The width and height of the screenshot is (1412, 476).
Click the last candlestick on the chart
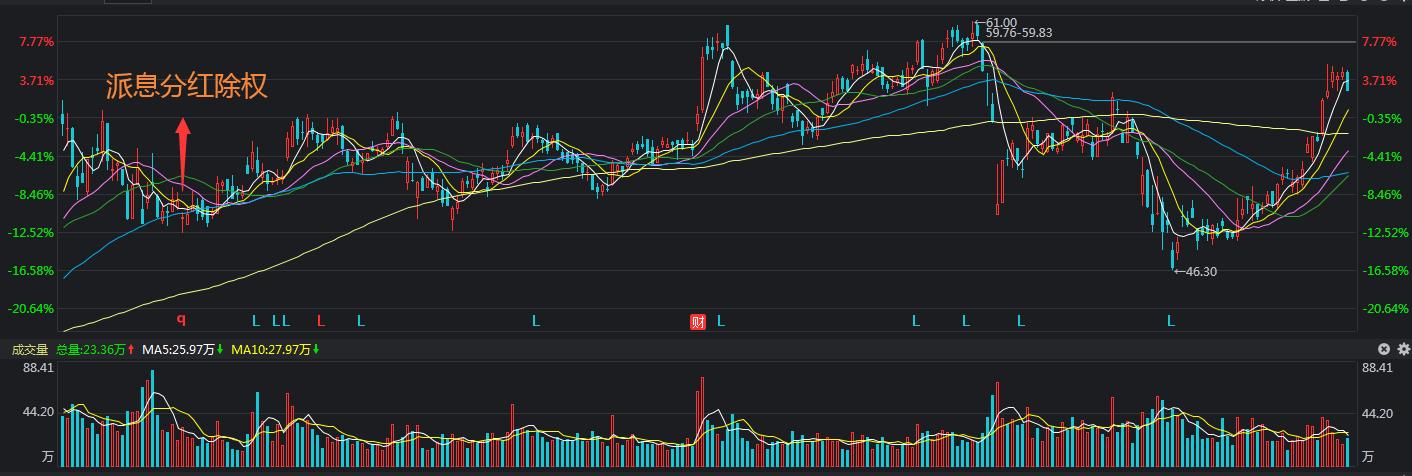click(x=1347, y=80)
